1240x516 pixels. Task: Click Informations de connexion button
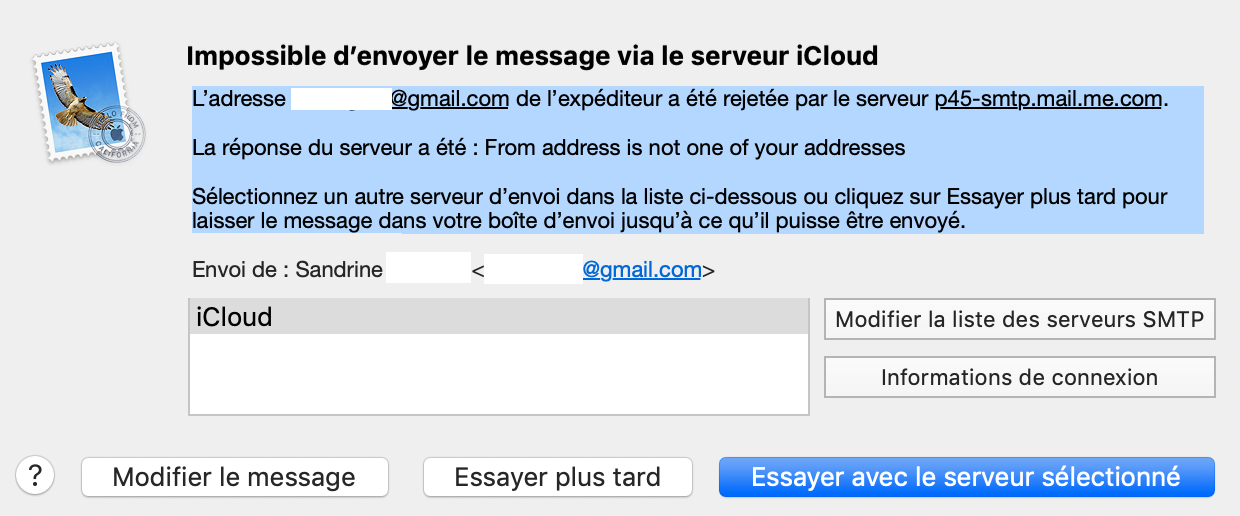click(x=1019, y=377)
